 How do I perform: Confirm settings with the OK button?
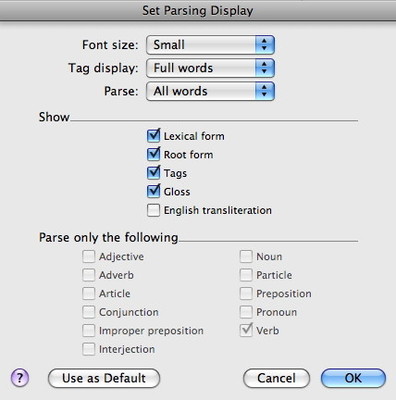pos(353,378)
